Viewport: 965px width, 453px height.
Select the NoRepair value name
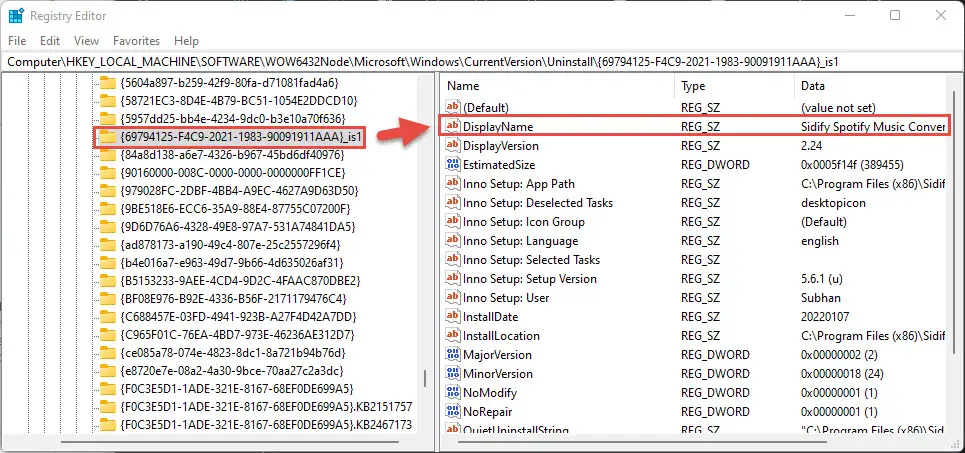pos(487,412)
